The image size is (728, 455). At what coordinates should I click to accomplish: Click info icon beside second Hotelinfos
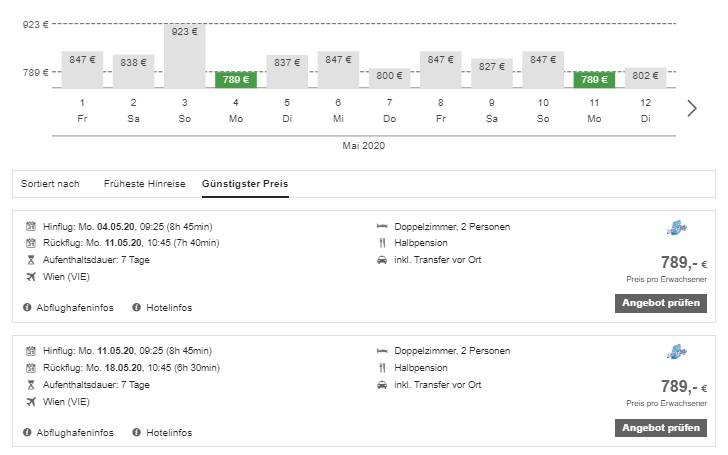(137, 433)
